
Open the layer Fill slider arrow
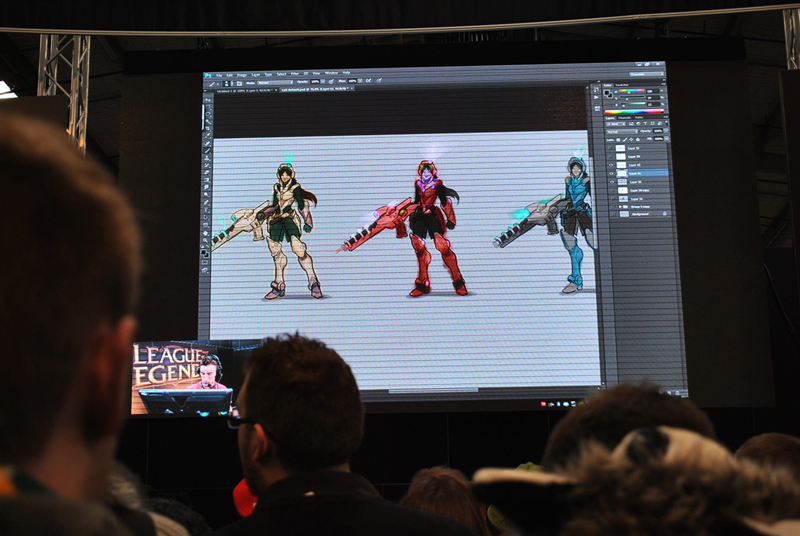[x=667, y=138]
